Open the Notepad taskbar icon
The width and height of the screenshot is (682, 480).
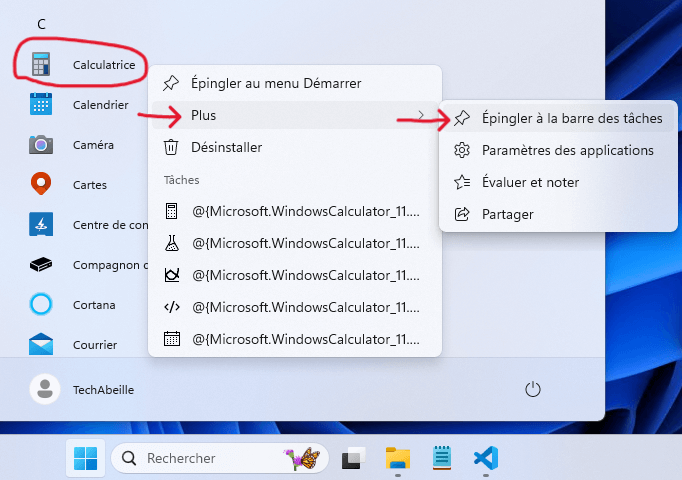[442, 458]
